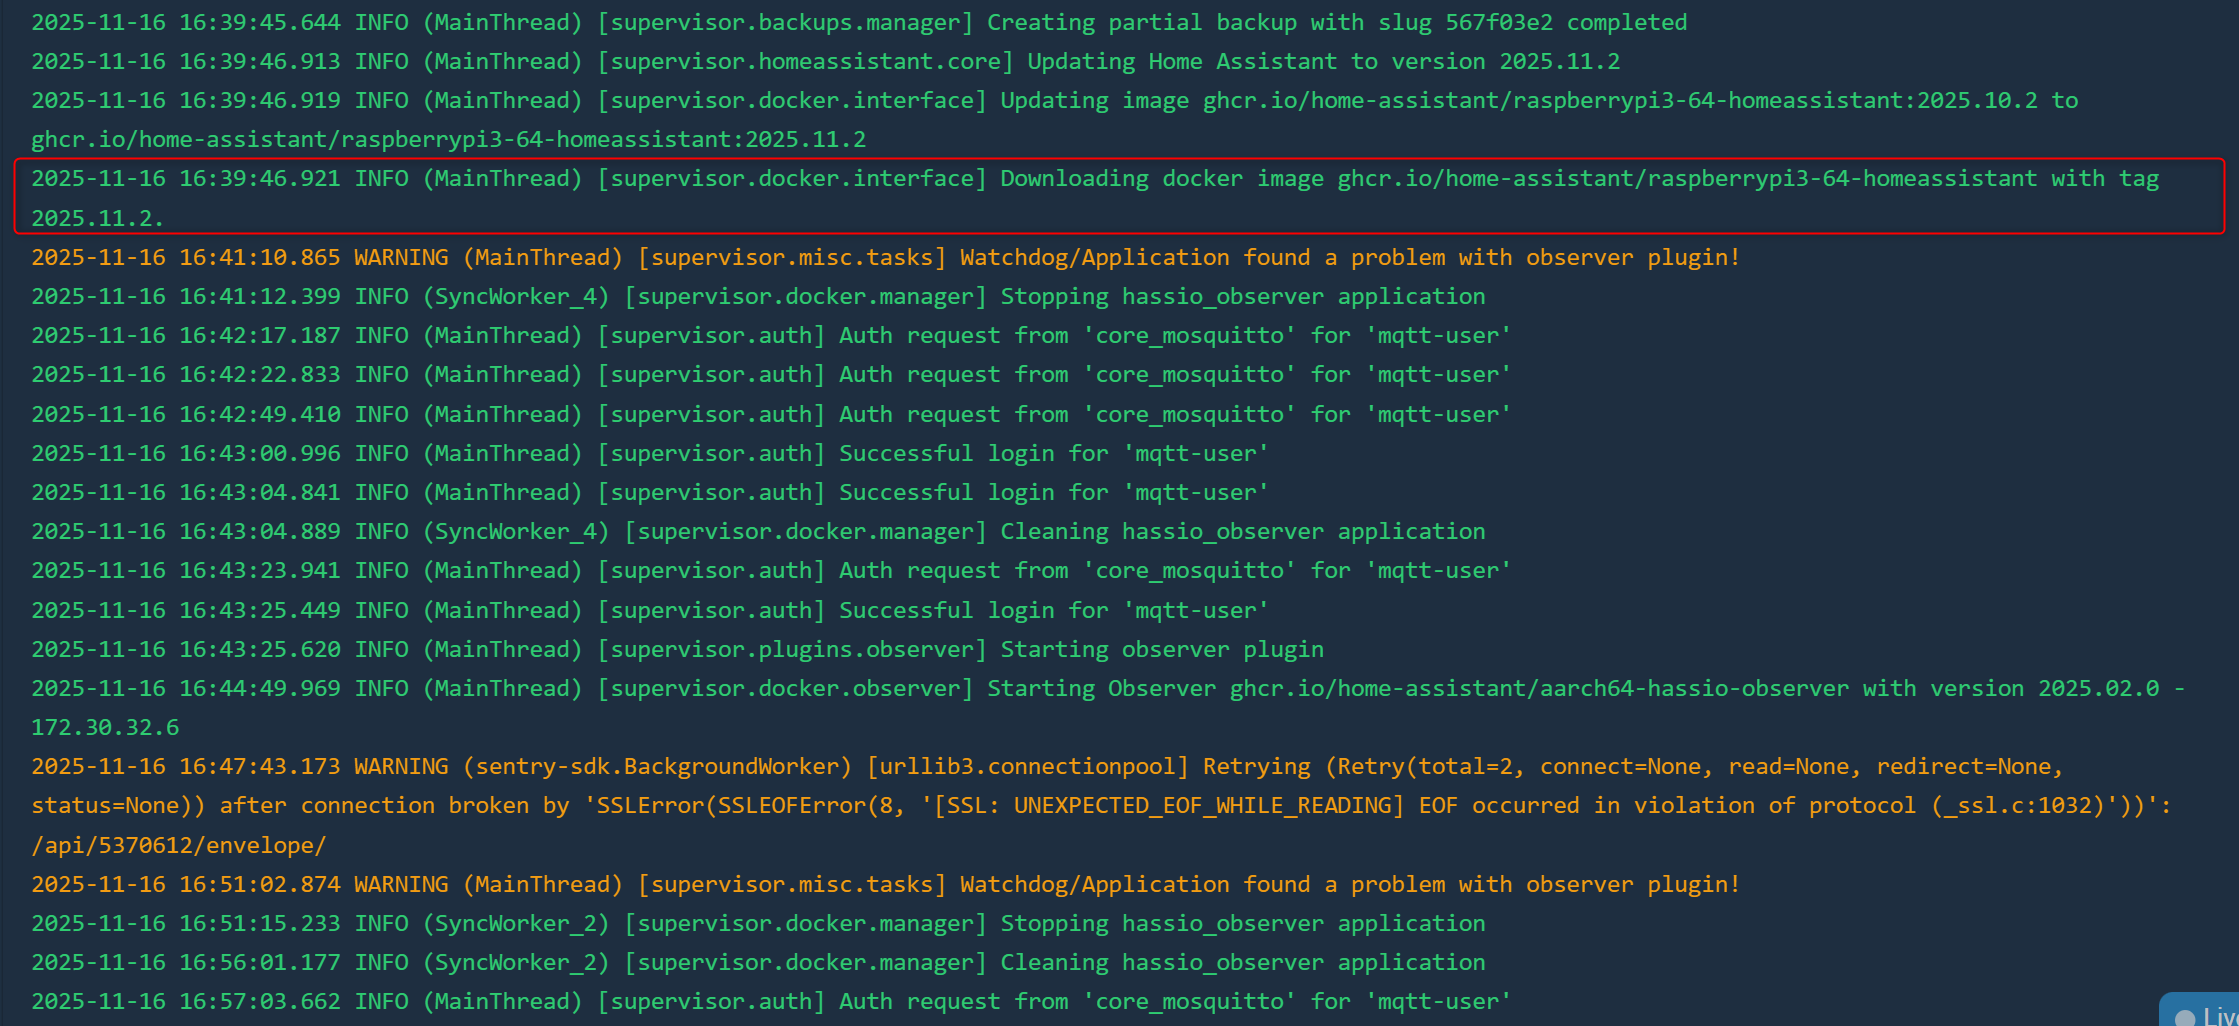
Task: Select the 'Starting Observer' version 2025.02.0 entry
Action: [1107, 689]
